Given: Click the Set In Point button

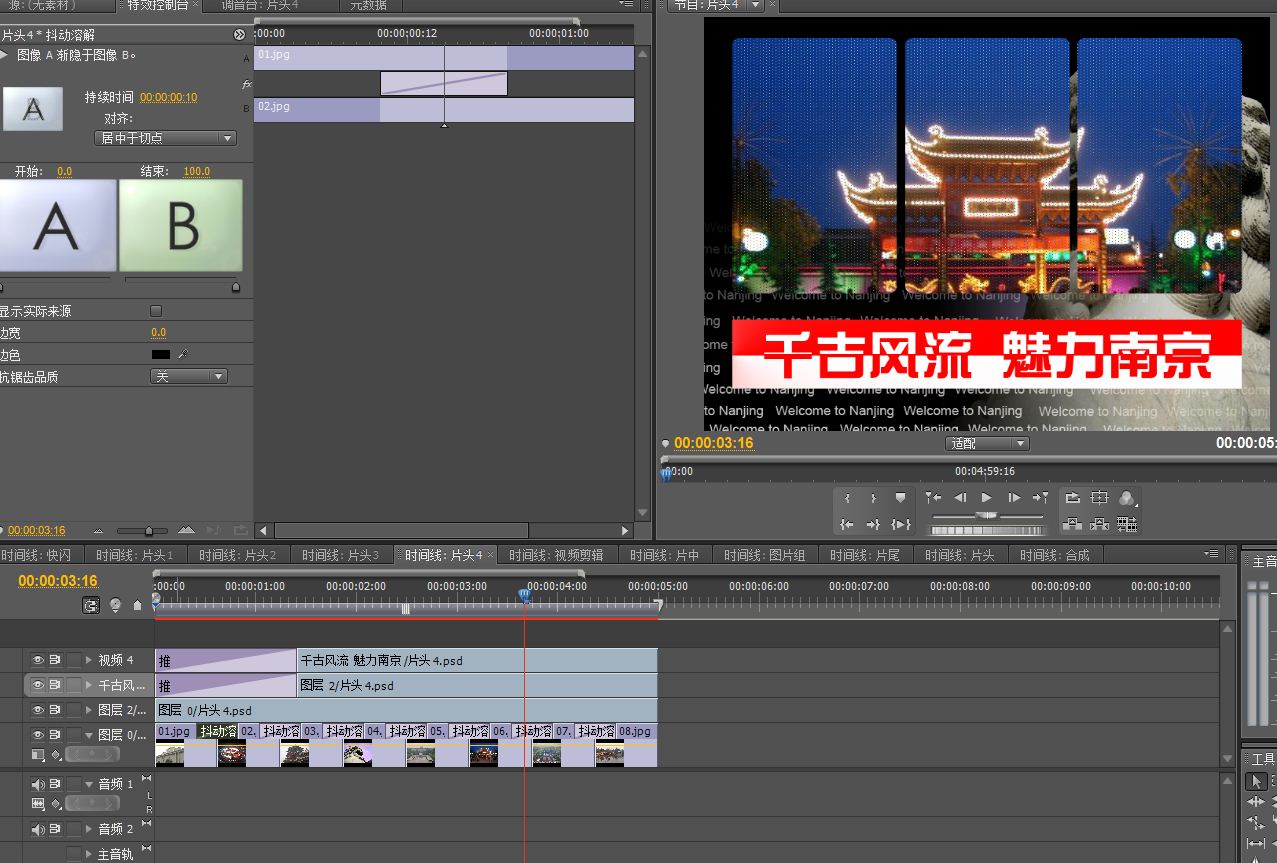Looking at the screenshot, I should coord(848,497).
